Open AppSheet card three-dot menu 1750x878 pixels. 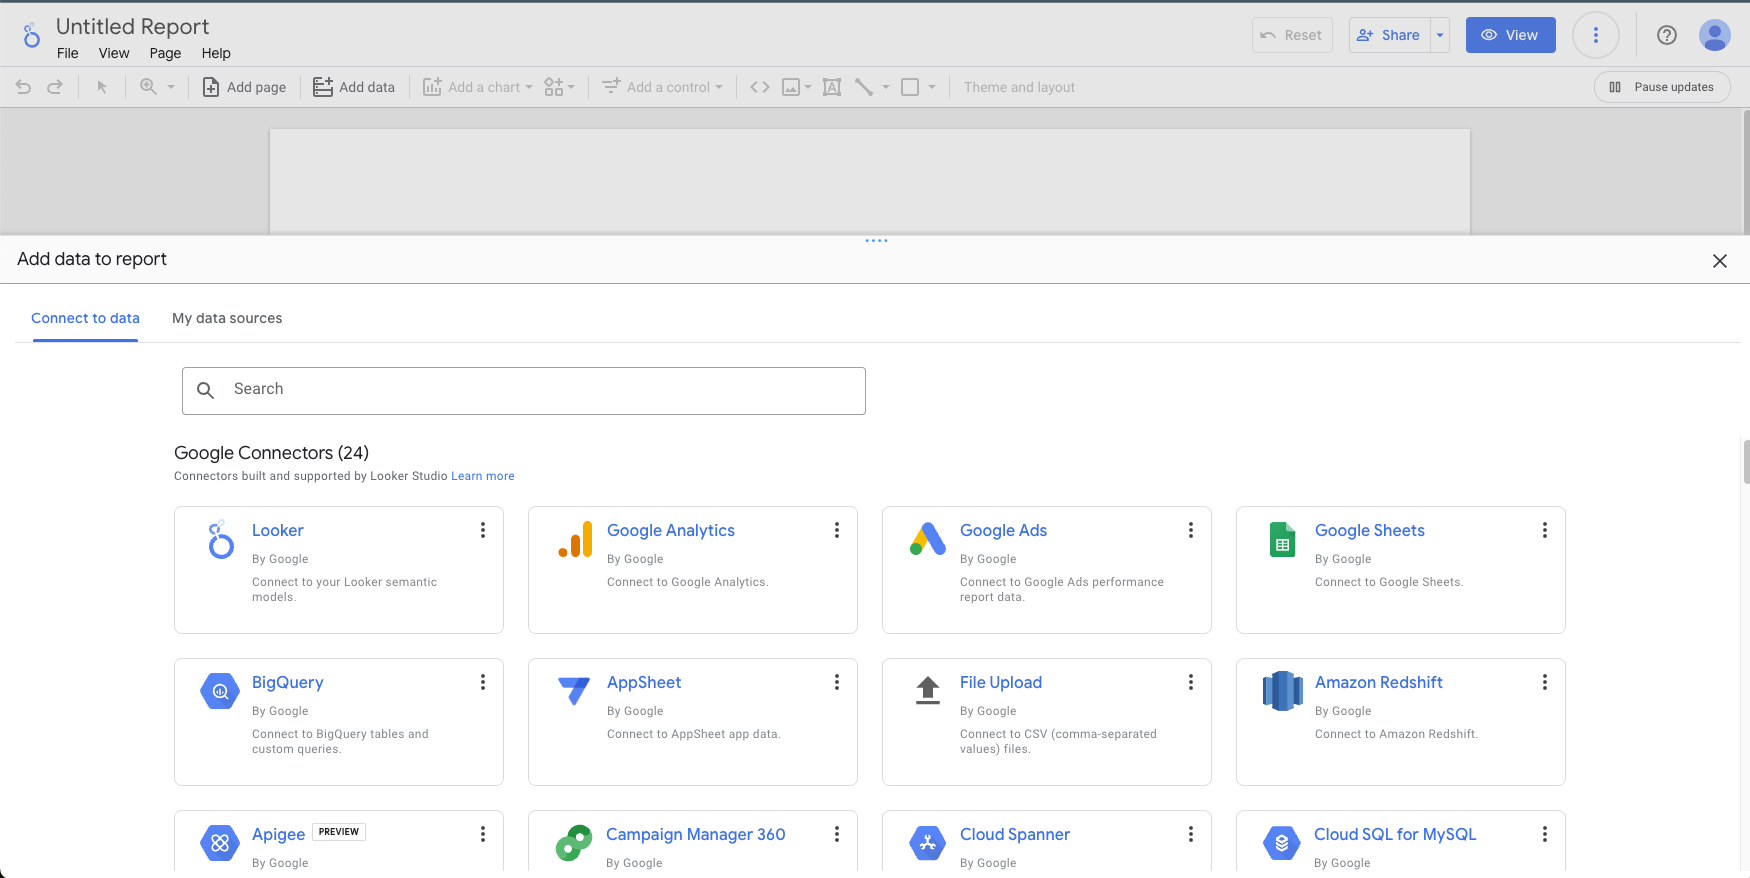point(837,682)
